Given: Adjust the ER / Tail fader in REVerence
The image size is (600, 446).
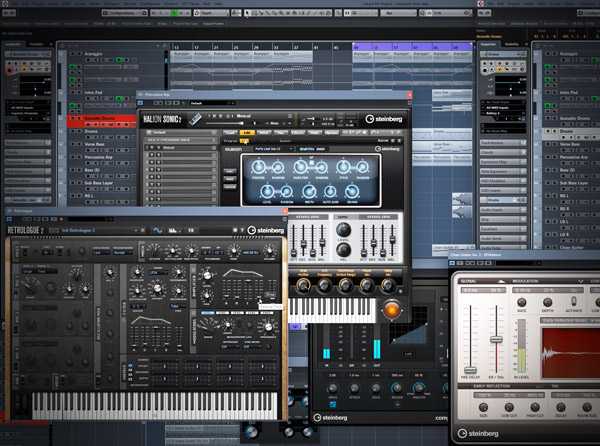Looking at the screenshot, I should click(496, 339).
